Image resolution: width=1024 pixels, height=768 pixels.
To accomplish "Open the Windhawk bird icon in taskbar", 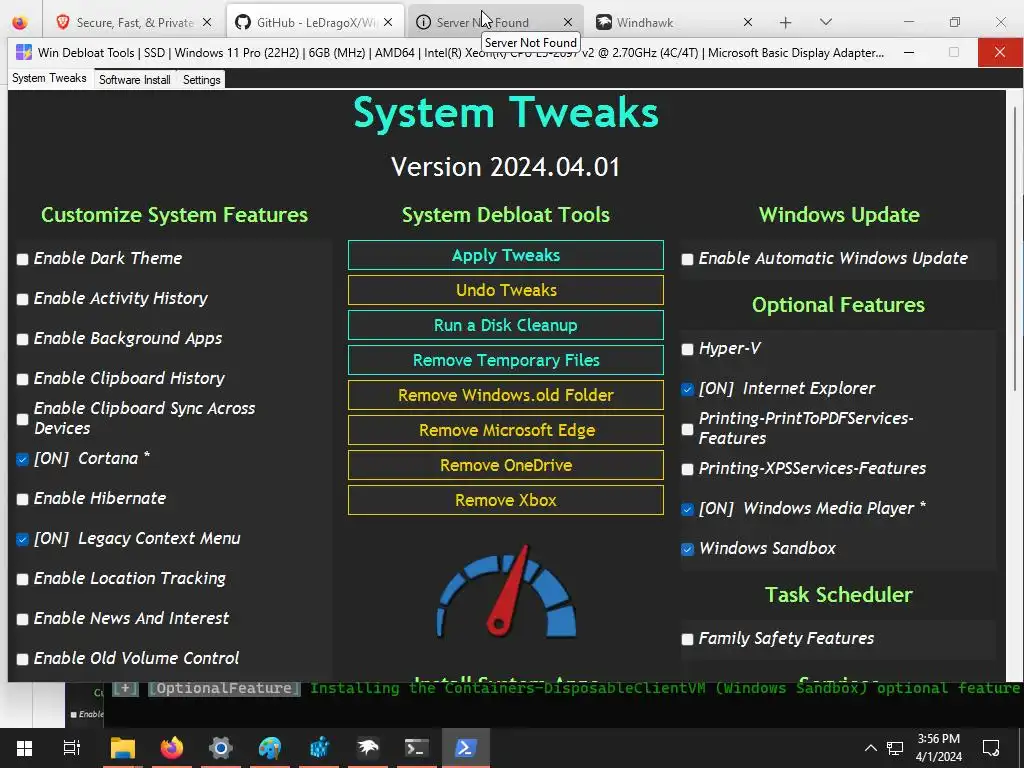I will tap(368, 748).
